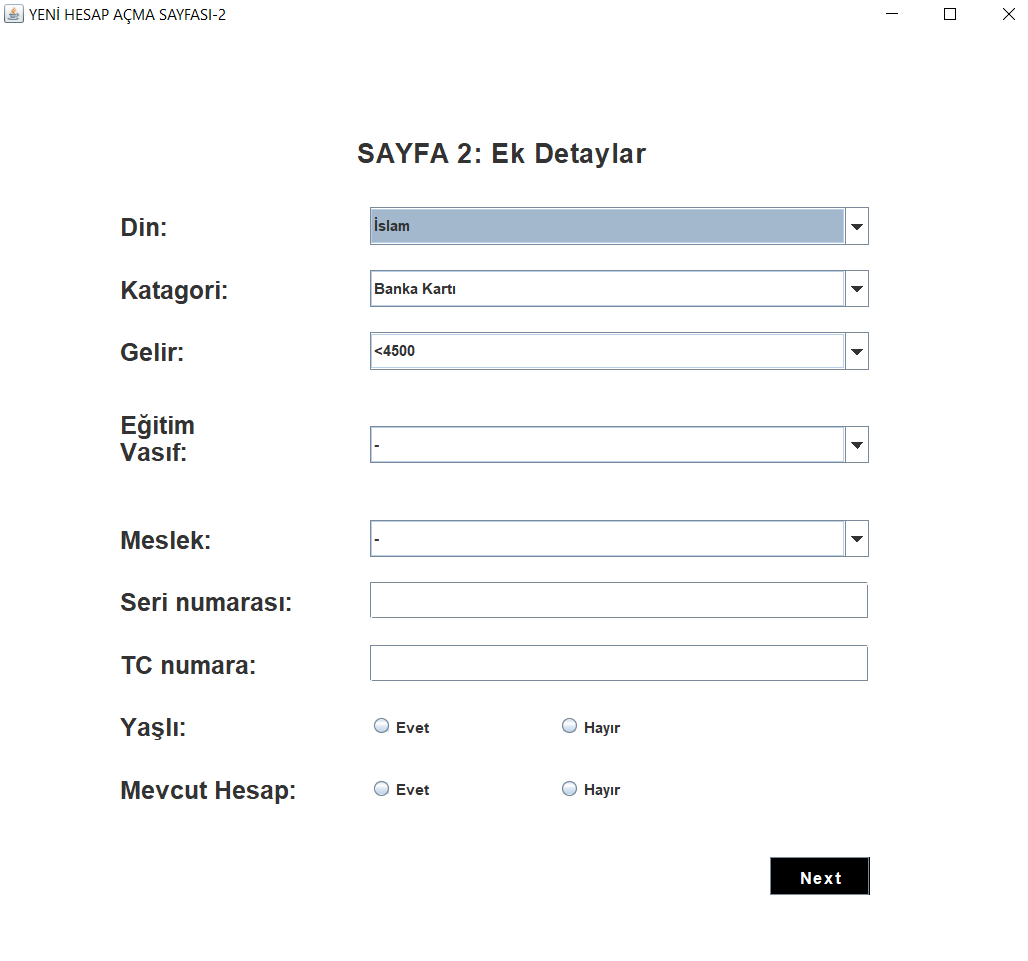Minimize the Yeni Hesap Açma window
Image resolution: width=1028 pixels, height=961 pixels.
click(x=892, y=14)
